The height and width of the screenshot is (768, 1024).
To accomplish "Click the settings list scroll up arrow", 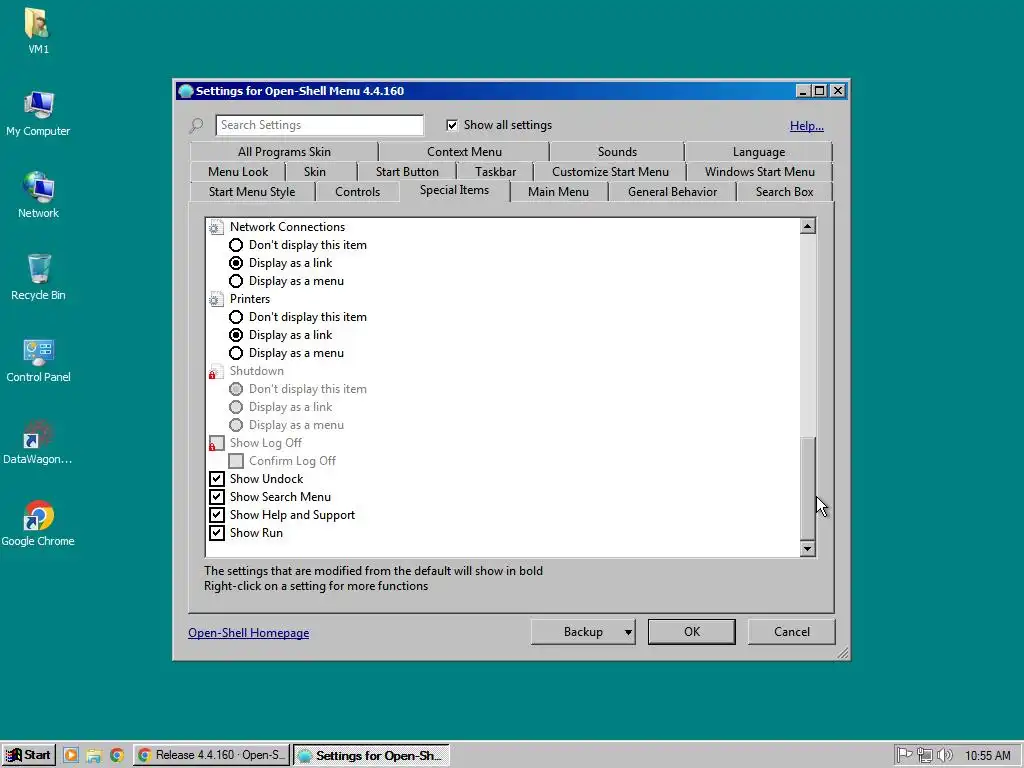I will (x=808, y=226).
